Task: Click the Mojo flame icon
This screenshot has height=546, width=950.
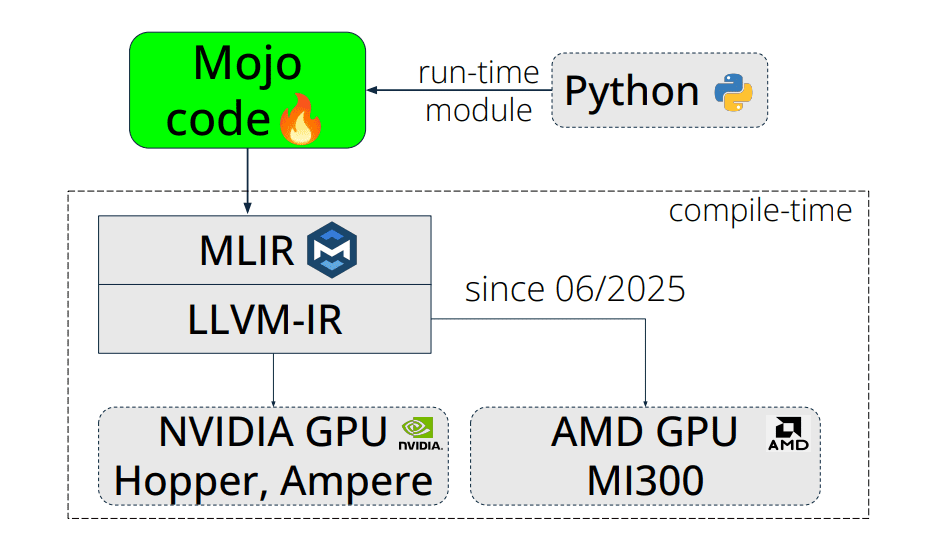Action: pos(297,121)
